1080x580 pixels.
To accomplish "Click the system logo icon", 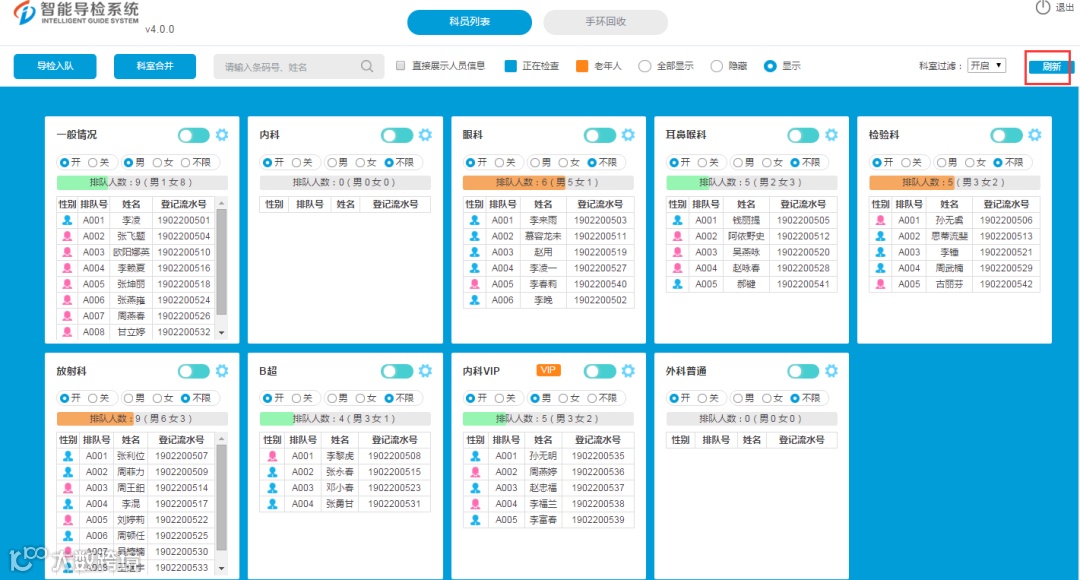I will [24, 12].
